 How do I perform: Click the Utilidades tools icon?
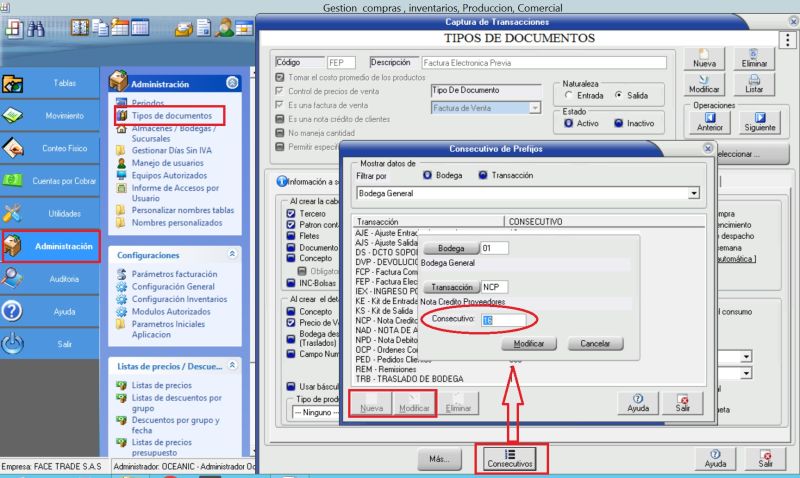point(14,213)
